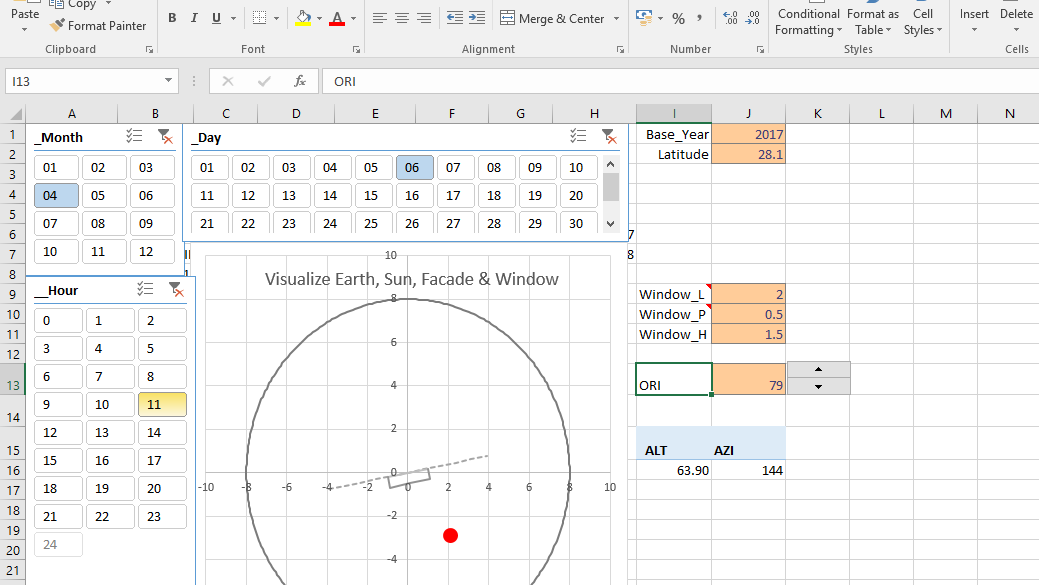
Task: Open Format as Table gallery
Action: [873, 21]
